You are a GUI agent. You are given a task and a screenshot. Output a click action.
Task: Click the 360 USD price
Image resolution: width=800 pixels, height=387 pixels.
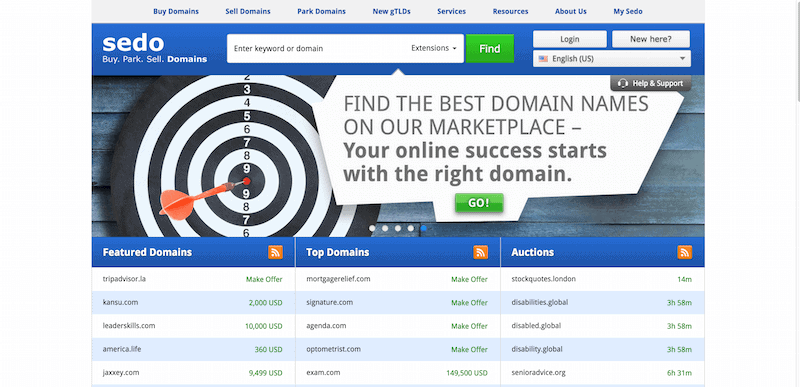click(268, 350)
